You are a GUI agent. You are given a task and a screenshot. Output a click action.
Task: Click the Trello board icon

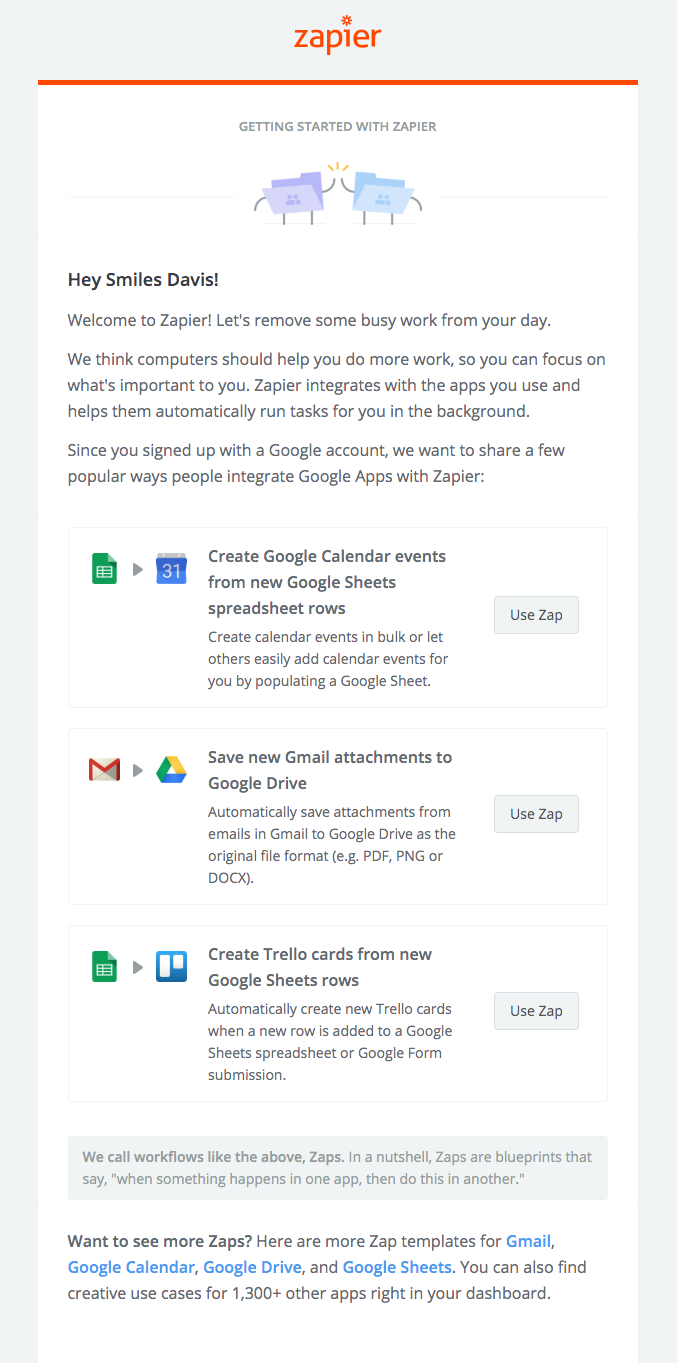coord(171,967)
